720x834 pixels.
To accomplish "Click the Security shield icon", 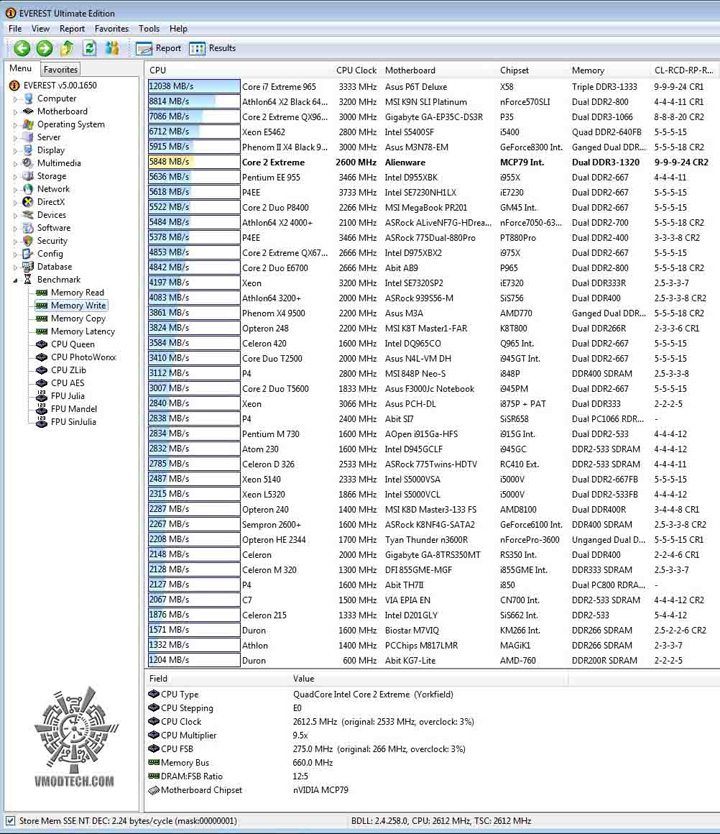I will click(x=28, y=241).
